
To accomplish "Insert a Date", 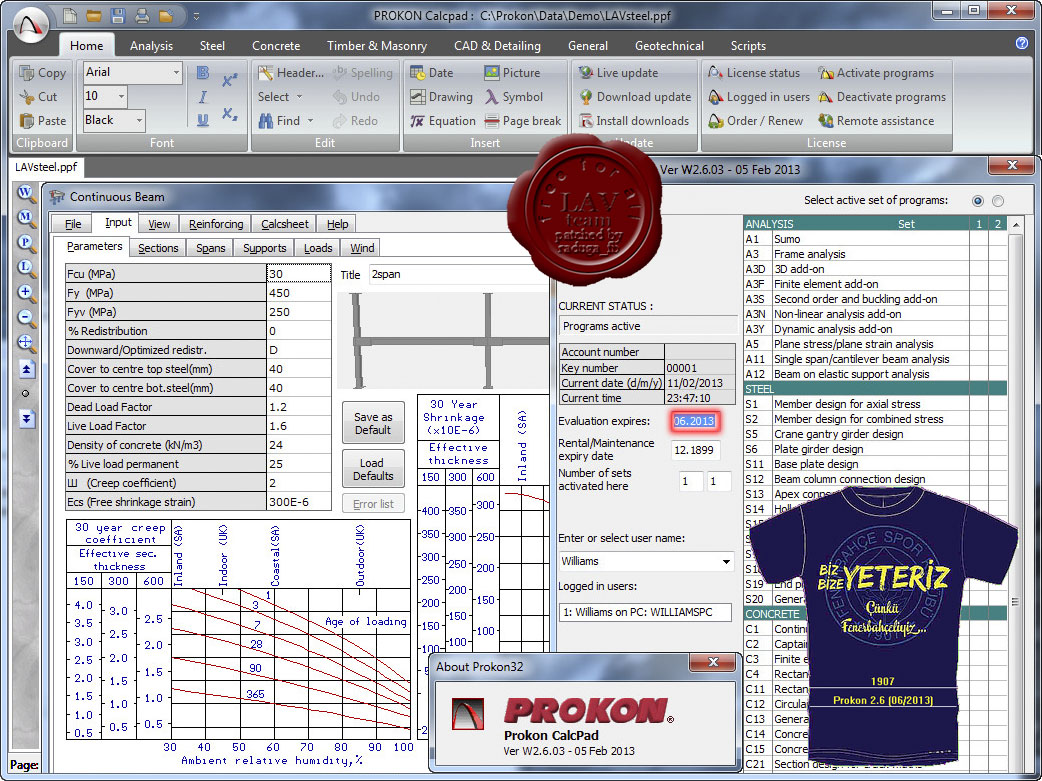I will [432, 73].
